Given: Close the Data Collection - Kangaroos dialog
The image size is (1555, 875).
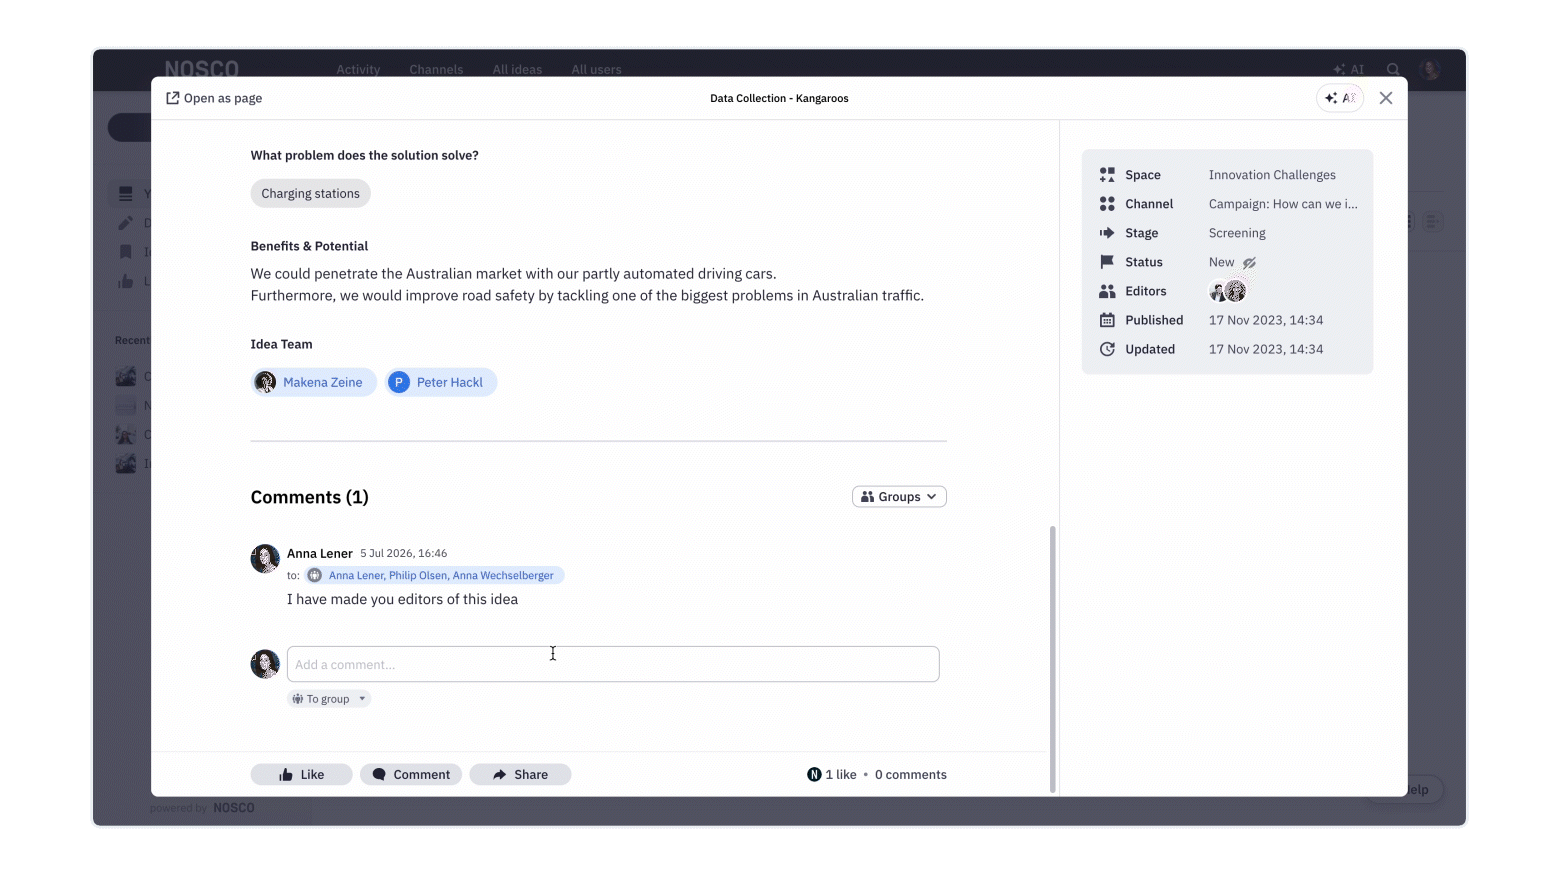Looking at the screenshot, I should (1386, 98).
